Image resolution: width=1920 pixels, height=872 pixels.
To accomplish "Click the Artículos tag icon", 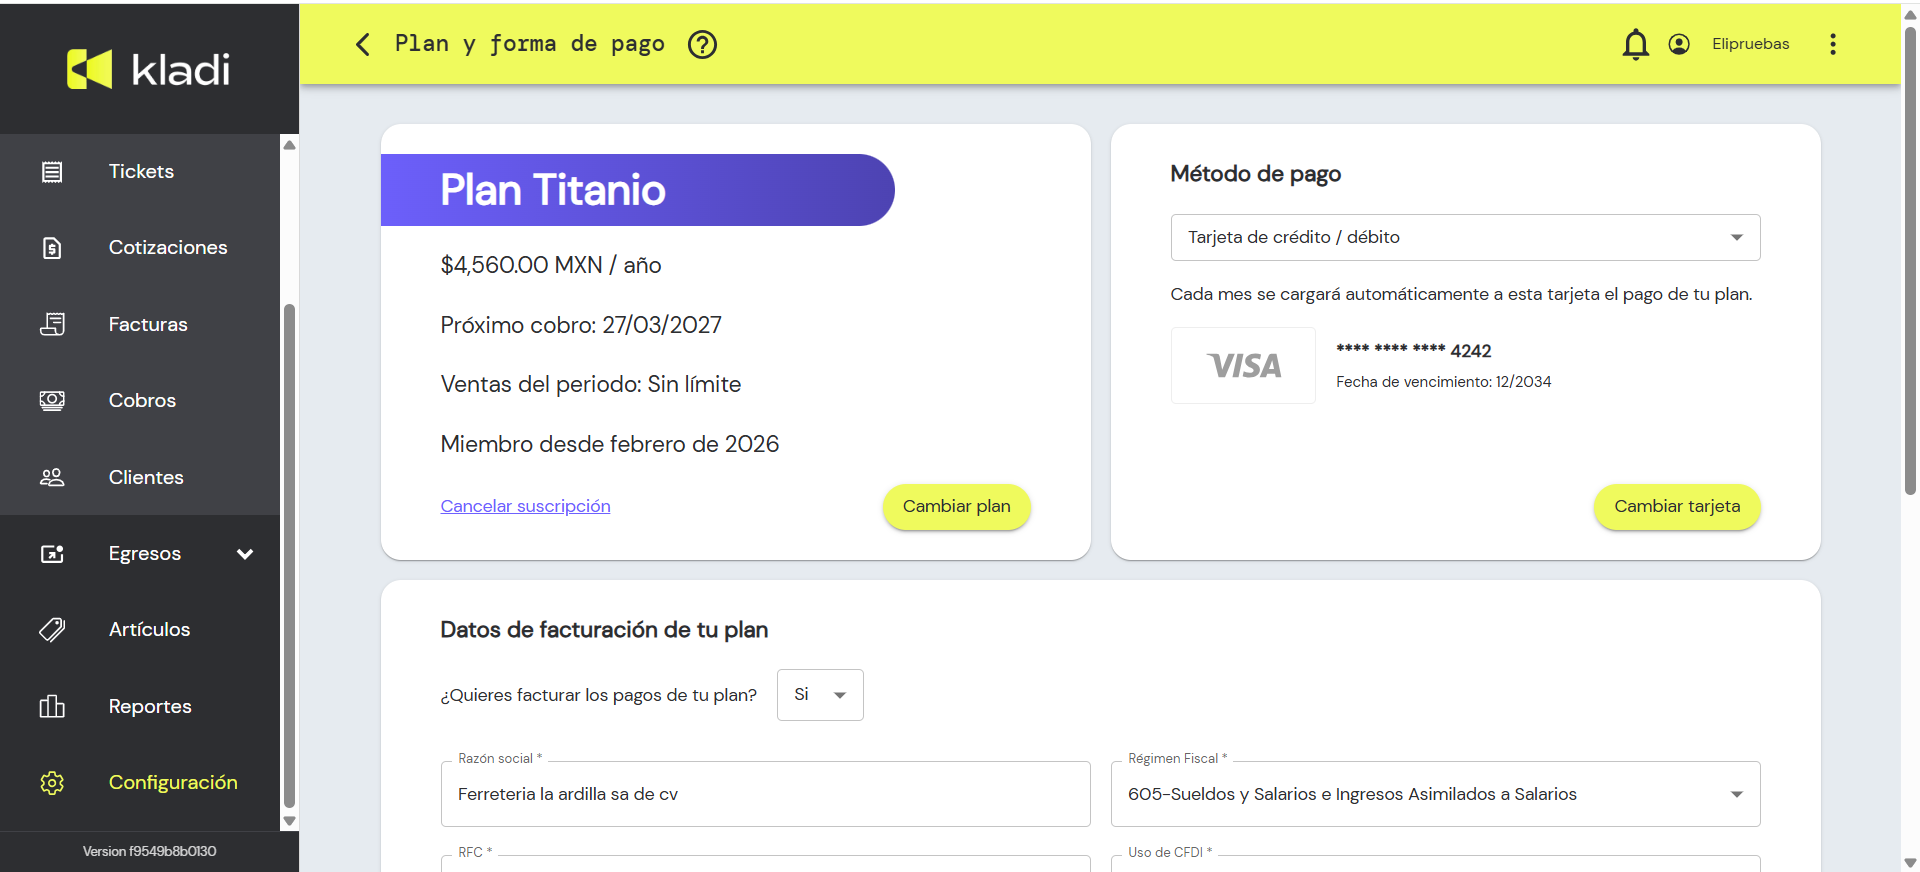I will (x=52, y=630).
